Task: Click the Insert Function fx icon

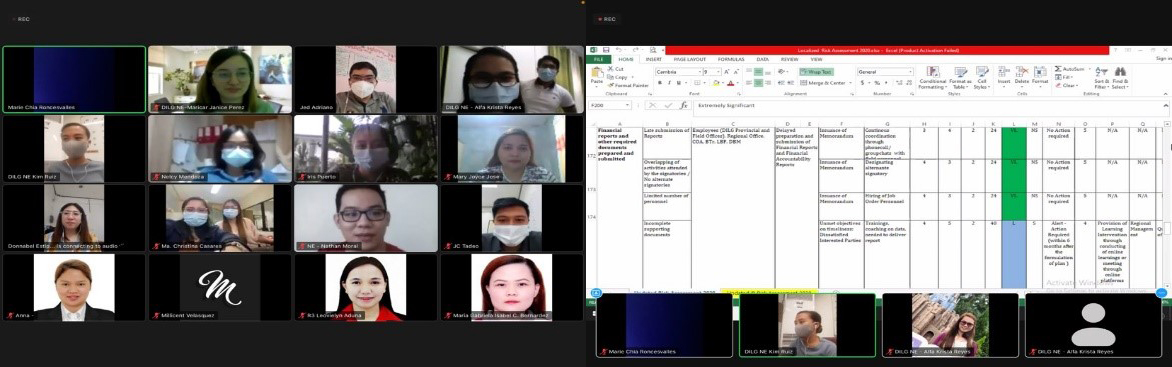Action: point(684,105)
